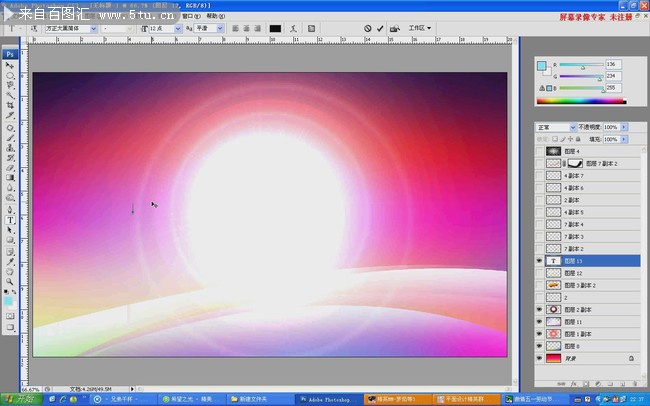
Task: Select the Horizontal Type tool in toolbox
Action: [11, 220]
